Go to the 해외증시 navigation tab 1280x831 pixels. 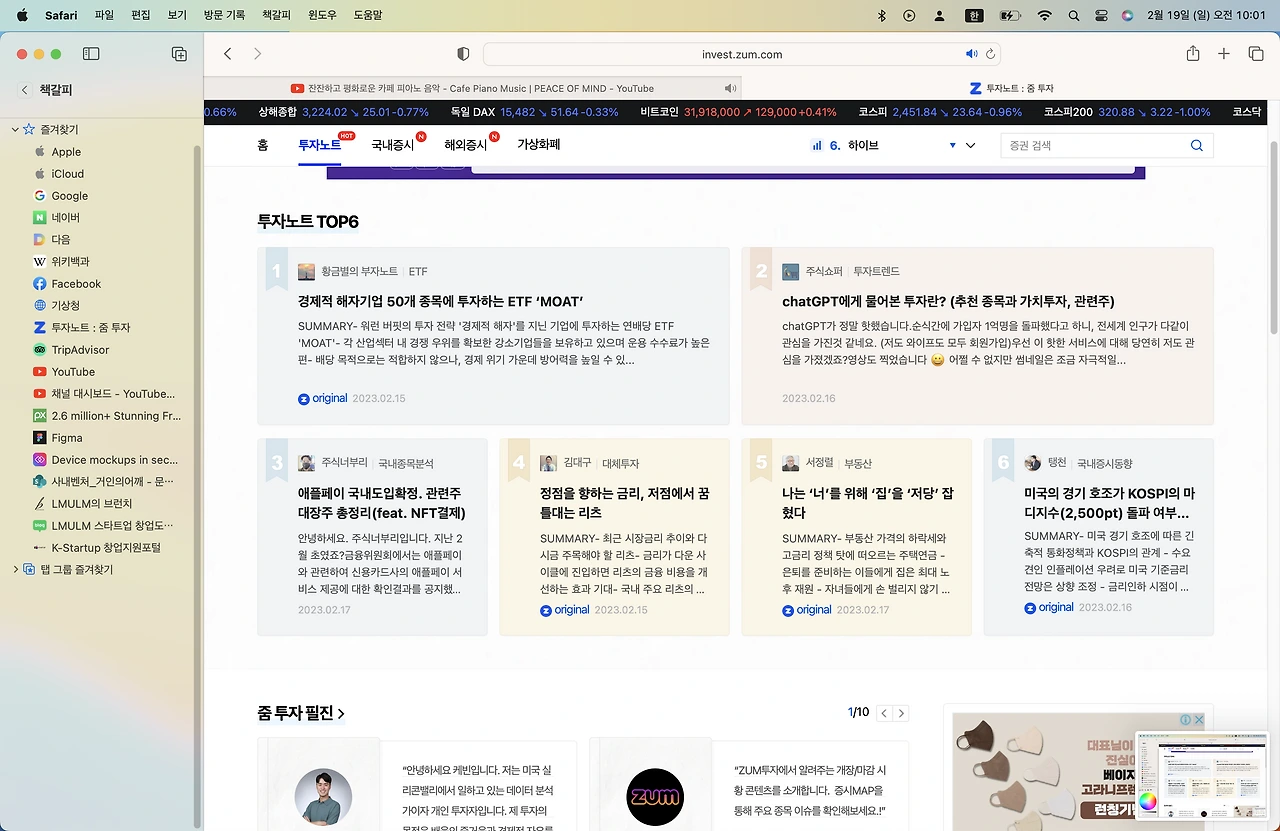[466, 146]
